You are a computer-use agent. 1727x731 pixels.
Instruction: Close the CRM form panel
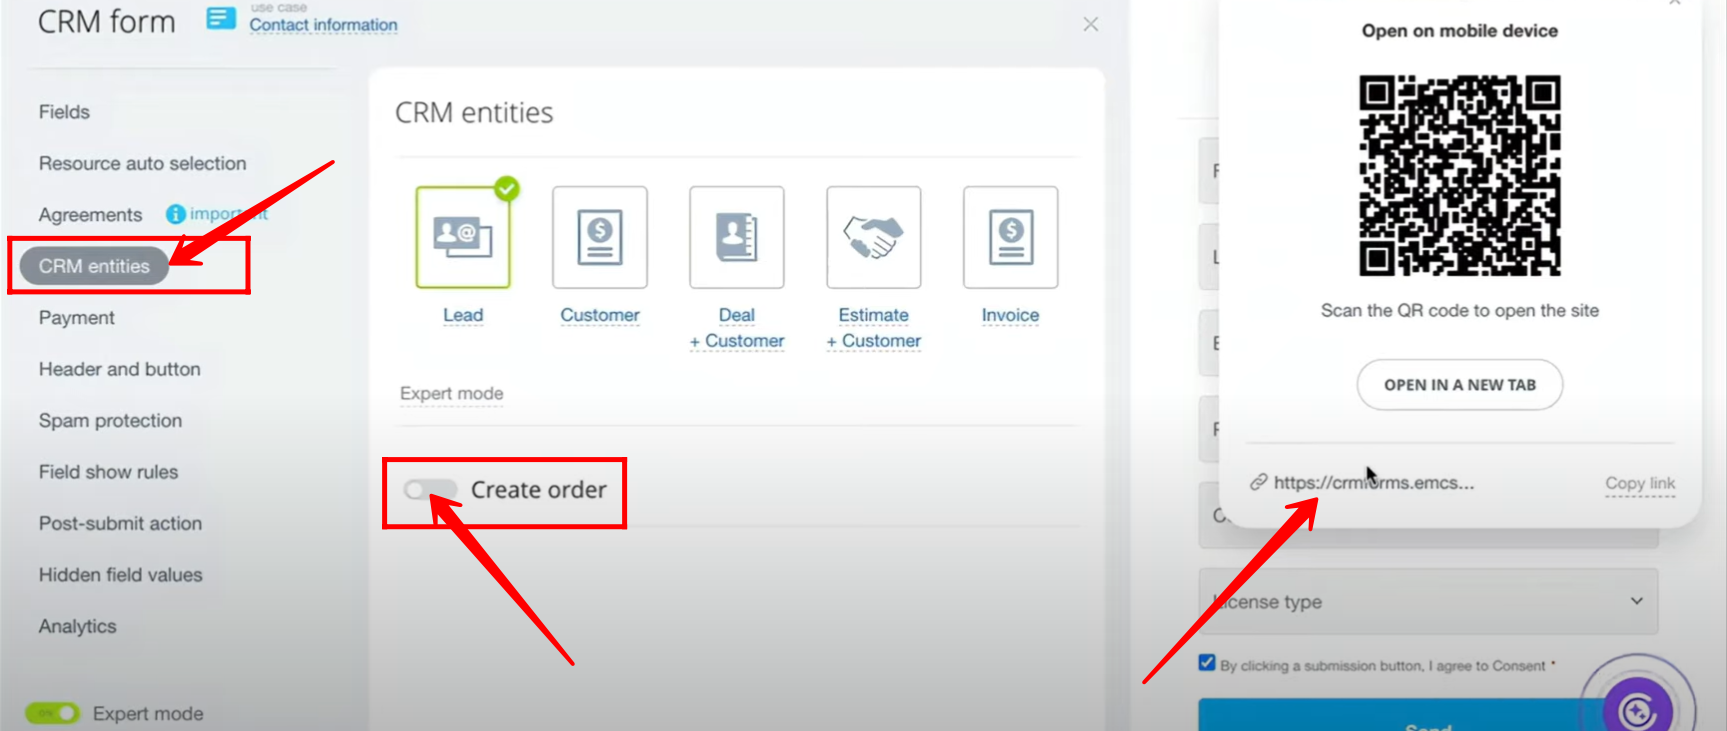coord(1091,24)
